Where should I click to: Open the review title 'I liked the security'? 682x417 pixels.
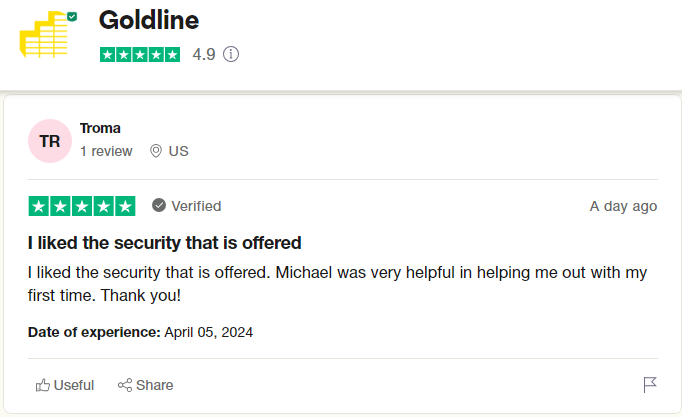(164, 242)
